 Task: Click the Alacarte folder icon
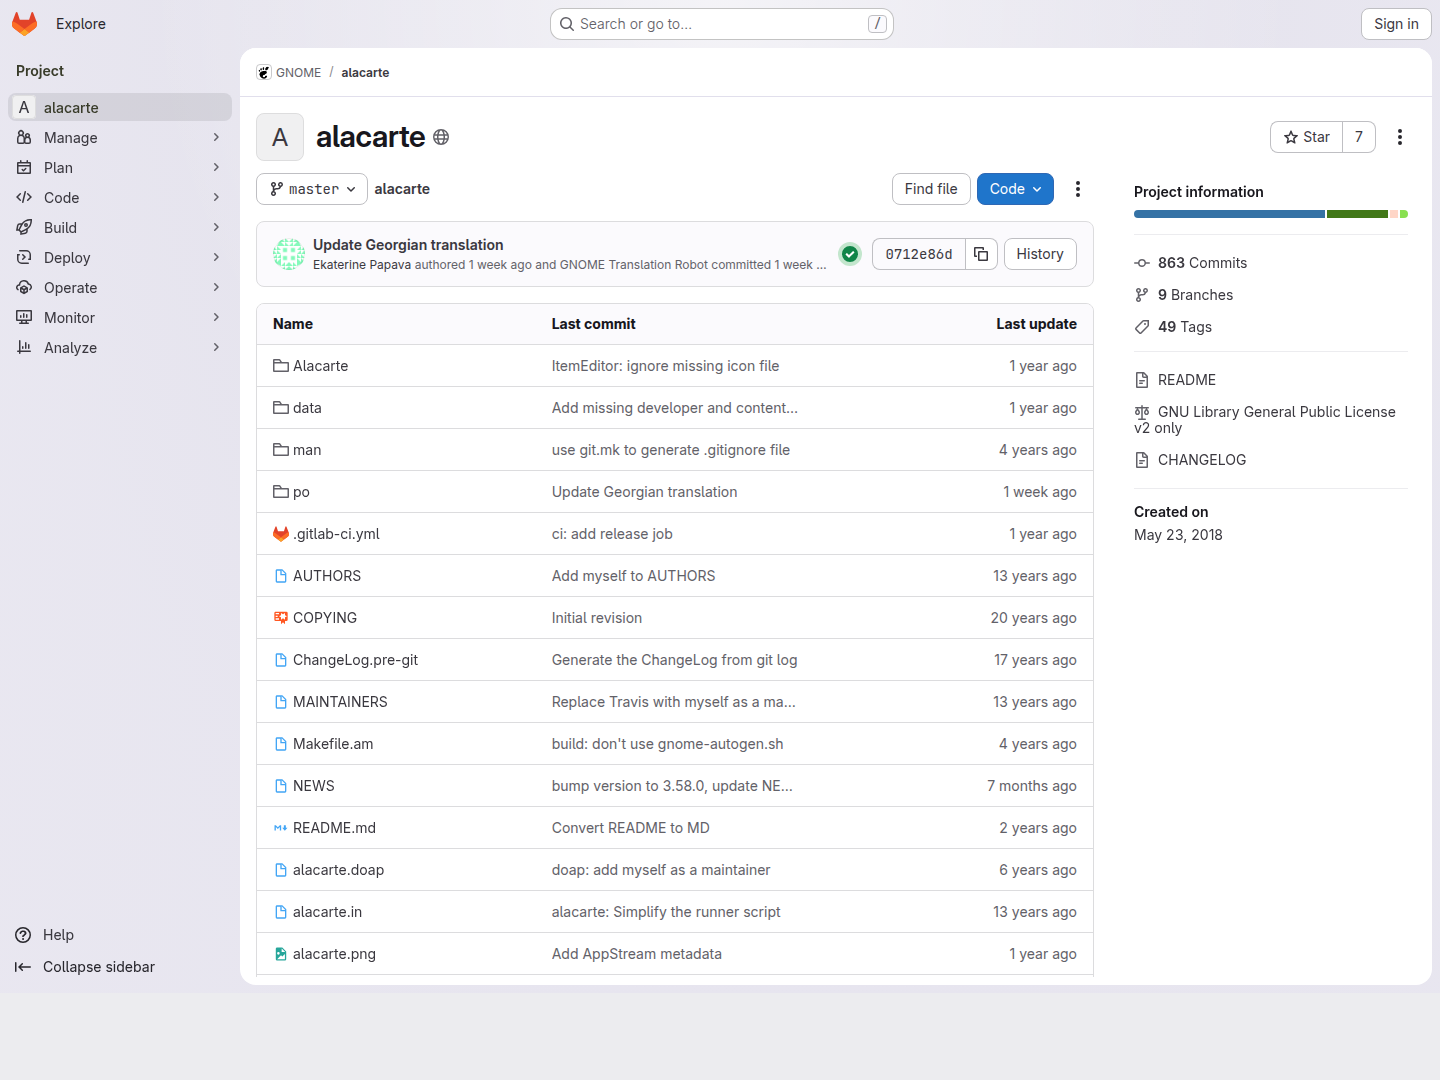[281, 366]
